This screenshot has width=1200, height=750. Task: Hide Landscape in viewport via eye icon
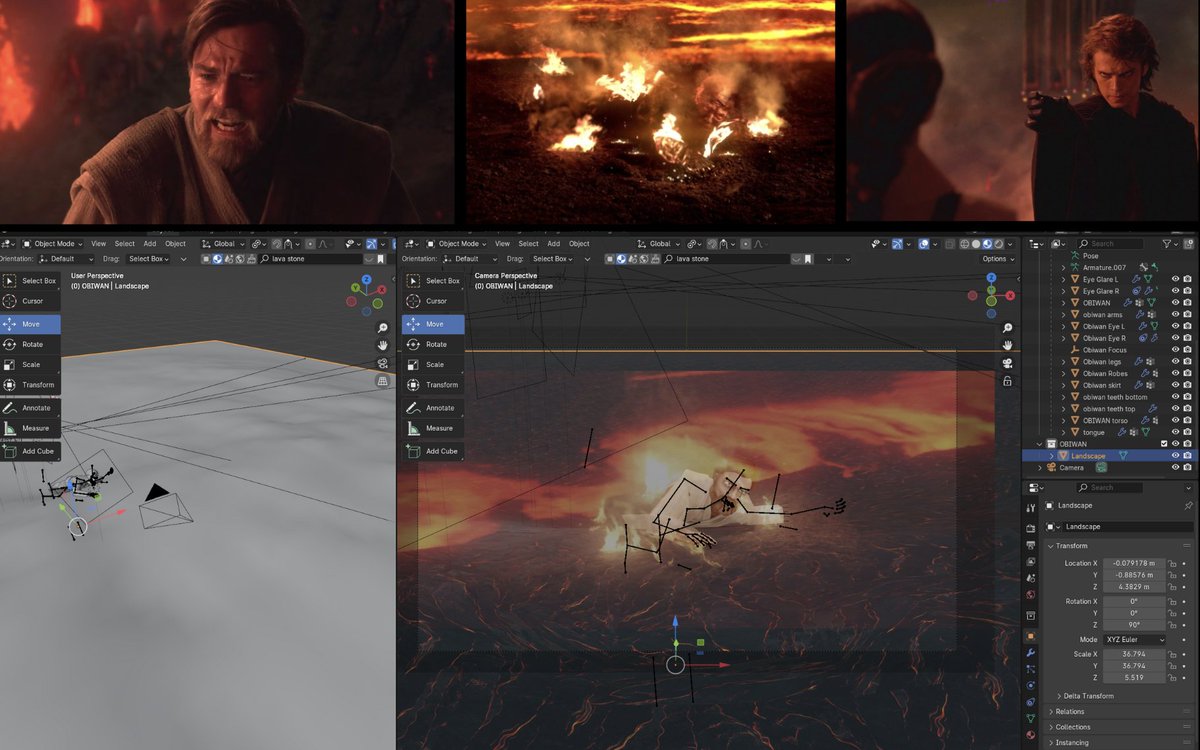coord(1175,456)
